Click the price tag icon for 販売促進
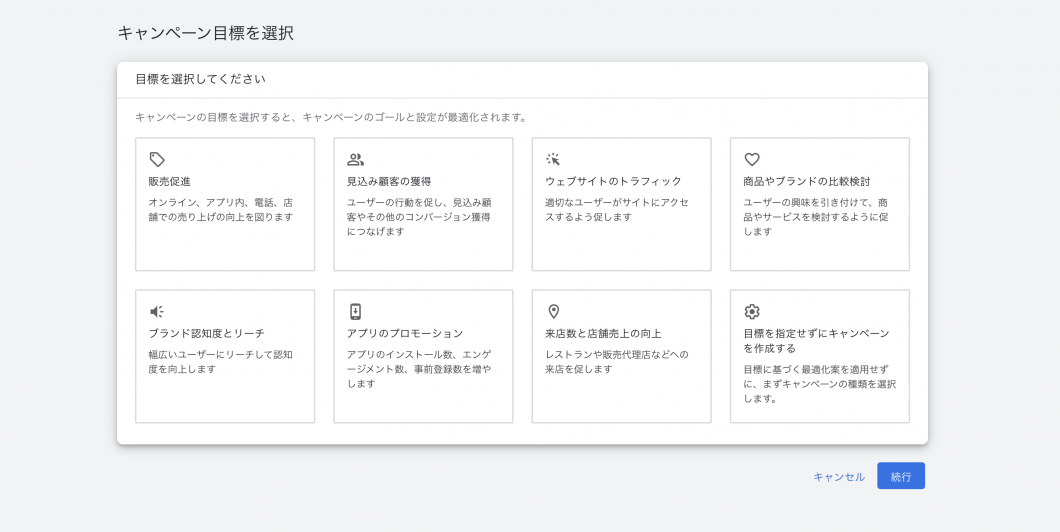This screenshot has height=532, width=1060. (x=157, y=159)
